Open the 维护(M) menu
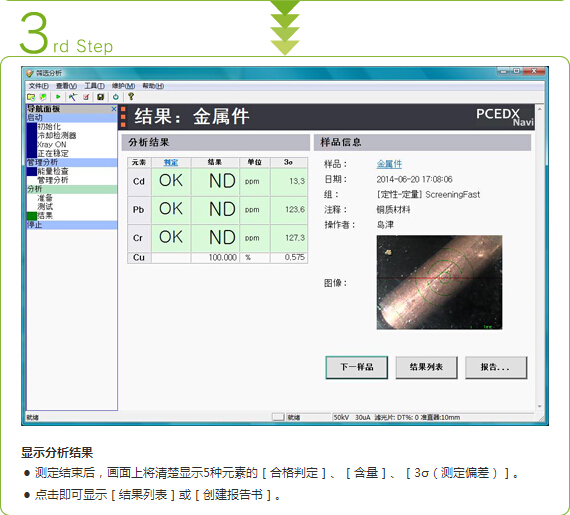Viewport: 570px width, 515px height. coord(123,86)
